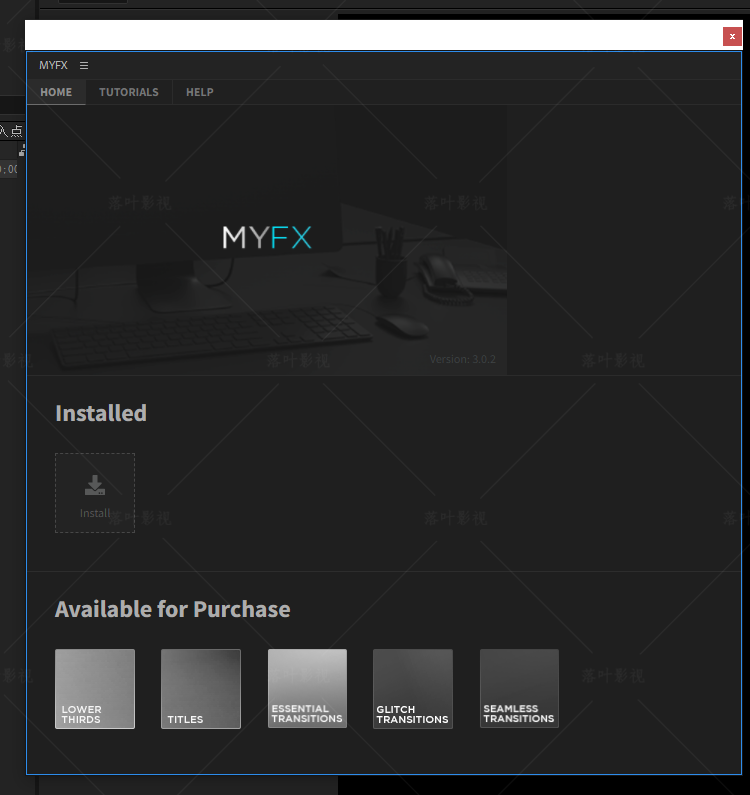750x795 pixels.
Task: Open the Glitch Transitions pack
Action: click(413, 689)
